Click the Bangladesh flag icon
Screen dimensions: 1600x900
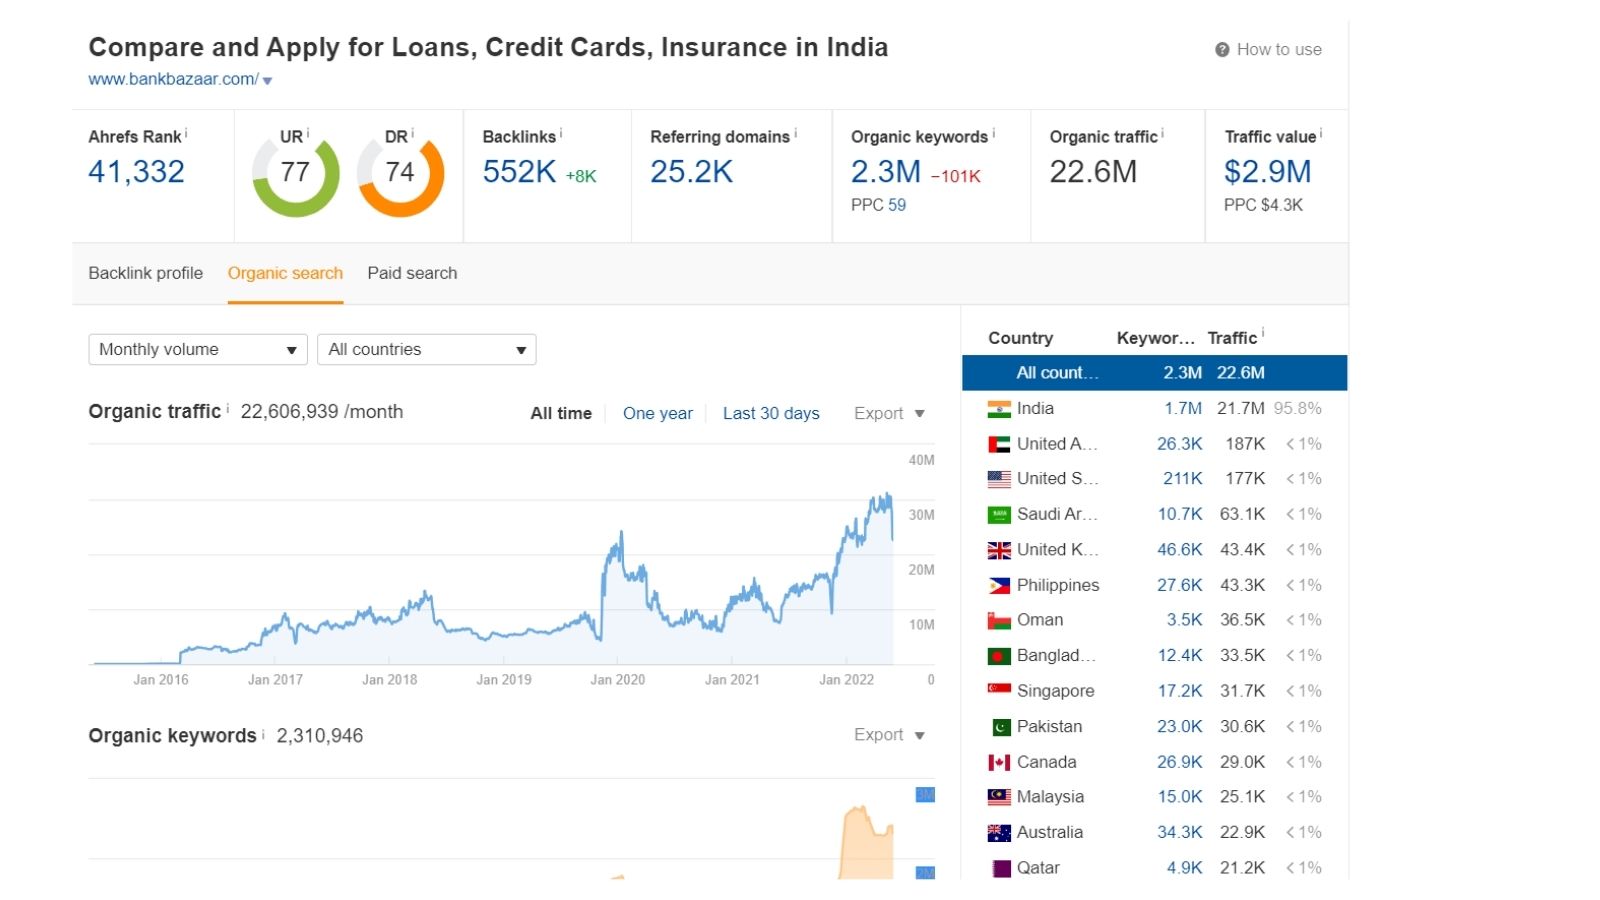[999, 656]
